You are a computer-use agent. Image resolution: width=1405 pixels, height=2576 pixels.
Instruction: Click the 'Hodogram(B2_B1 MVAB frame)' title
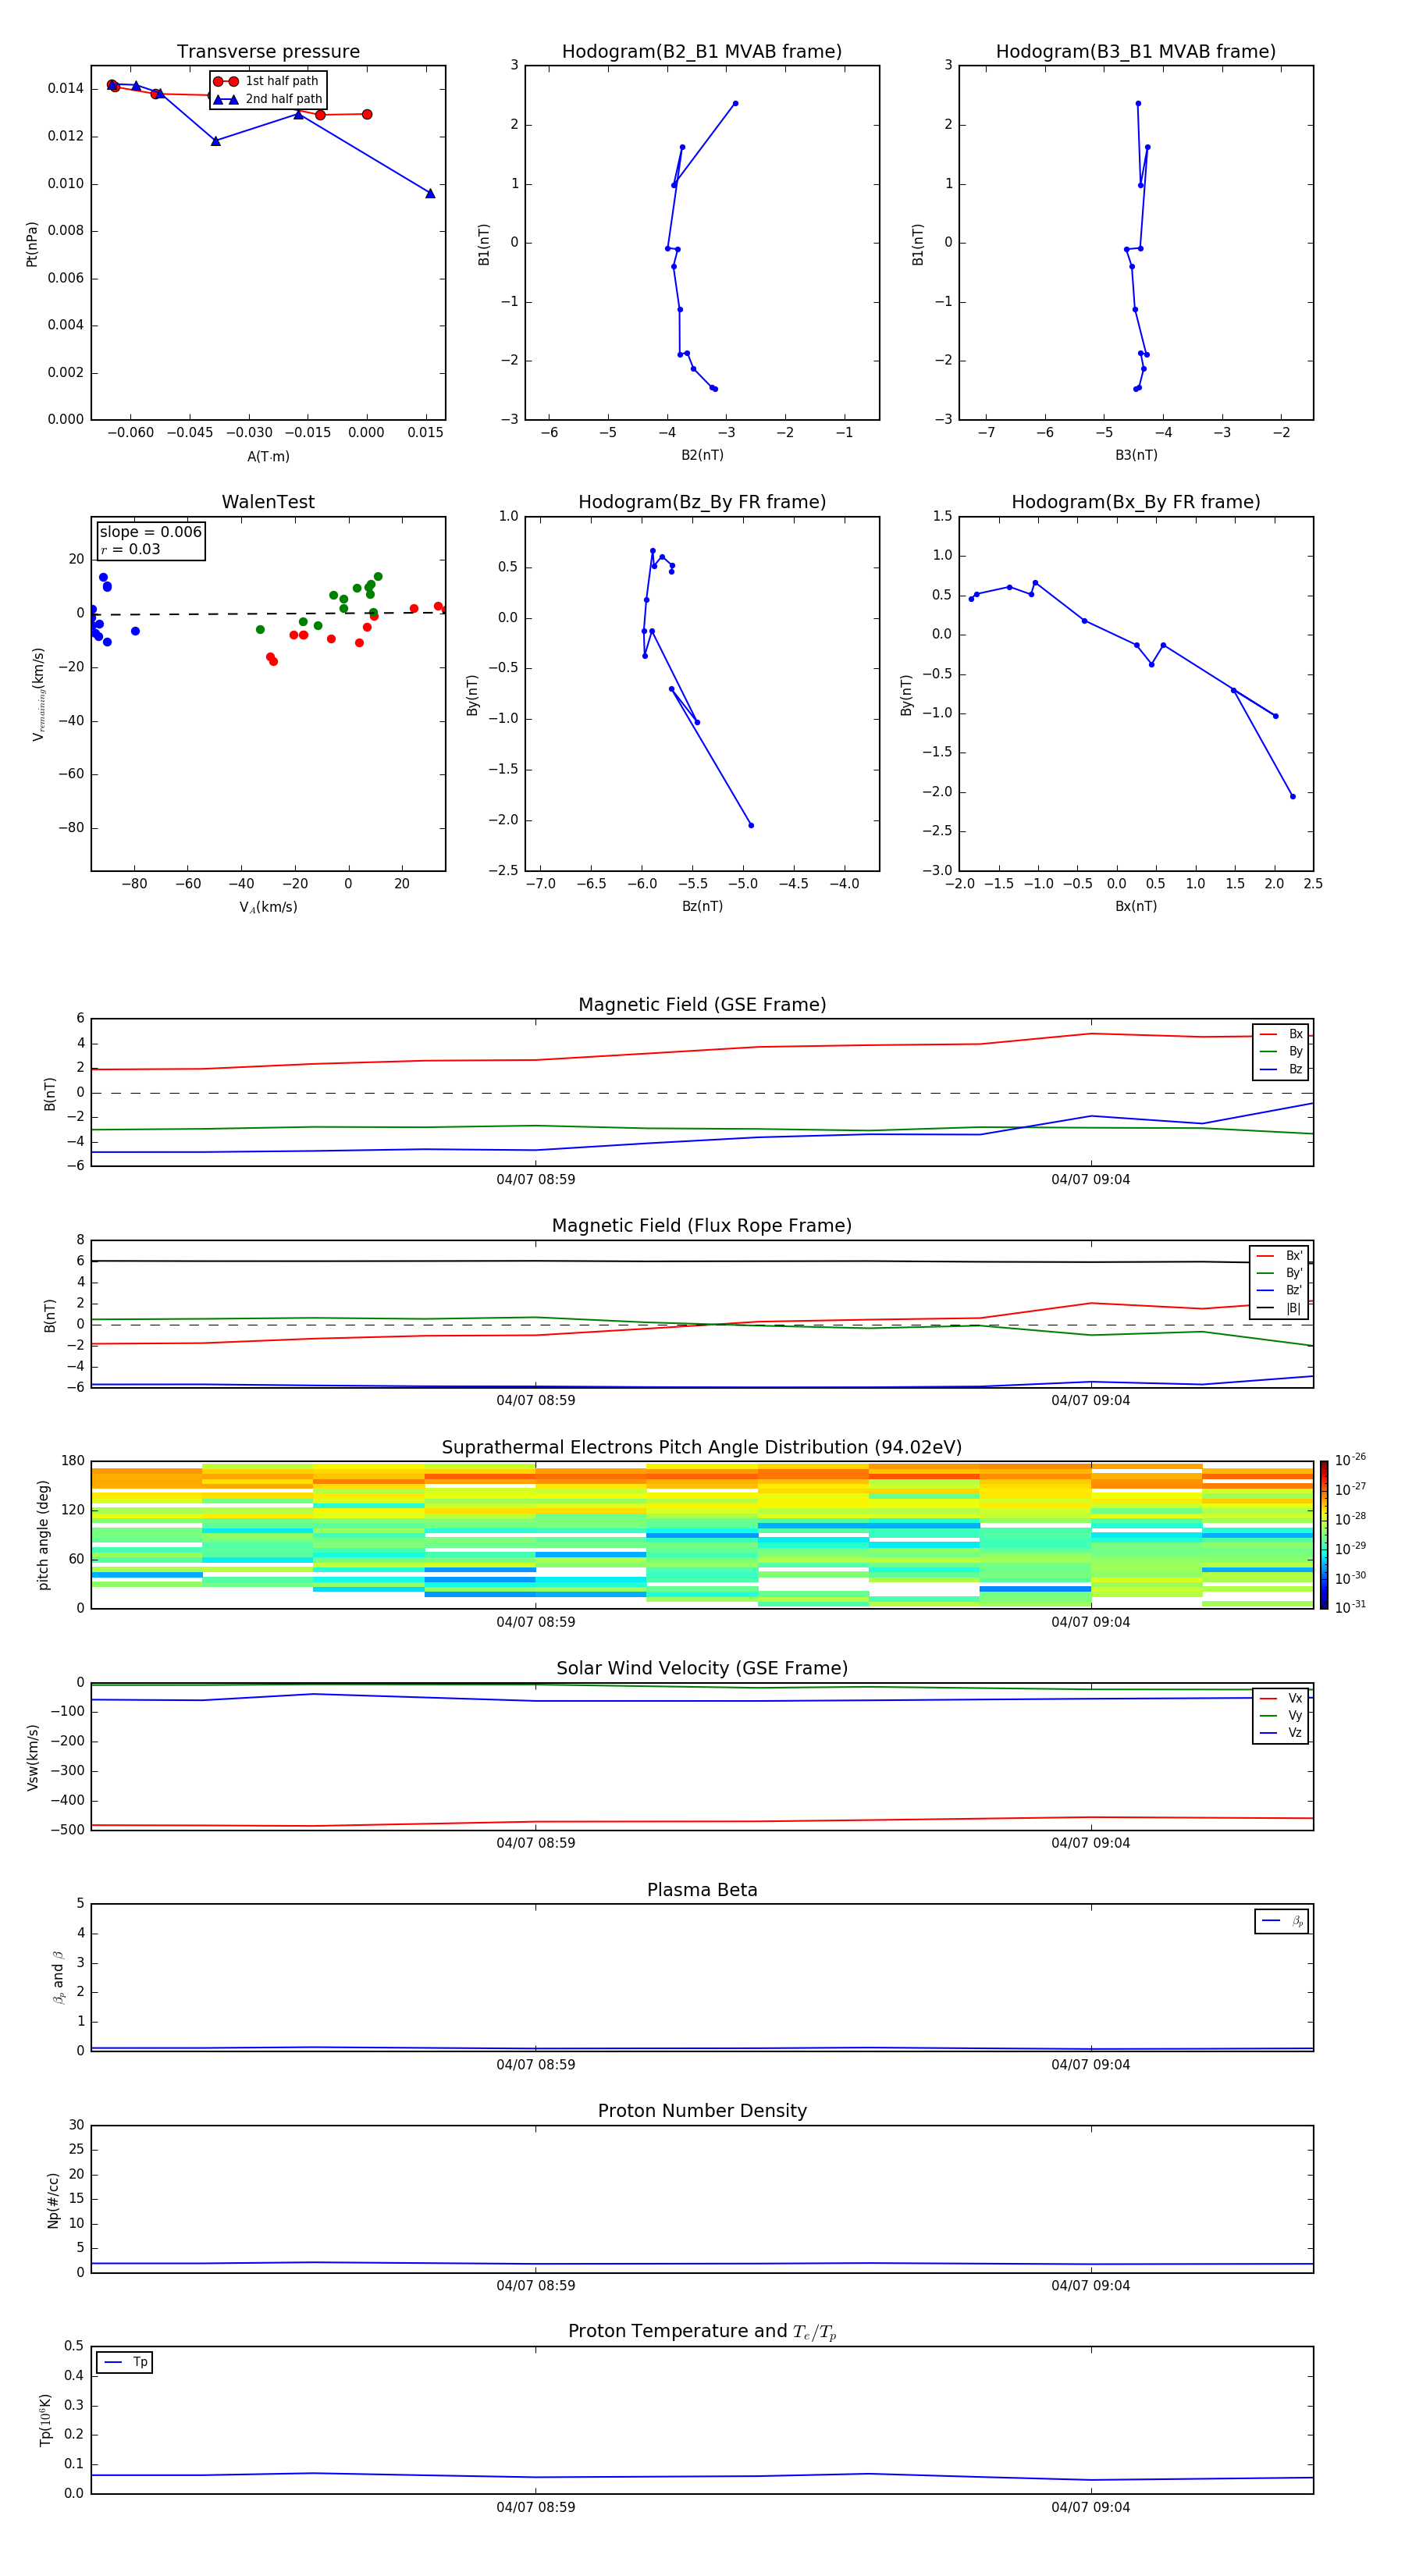(x=702, y=51)
